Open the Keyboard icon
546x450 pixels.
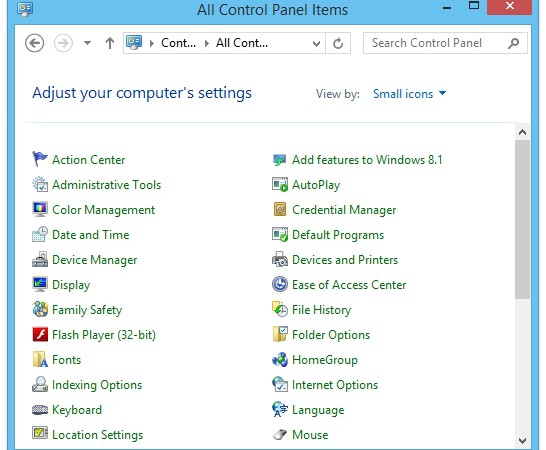pyautogui.click(x=39, y=410)
